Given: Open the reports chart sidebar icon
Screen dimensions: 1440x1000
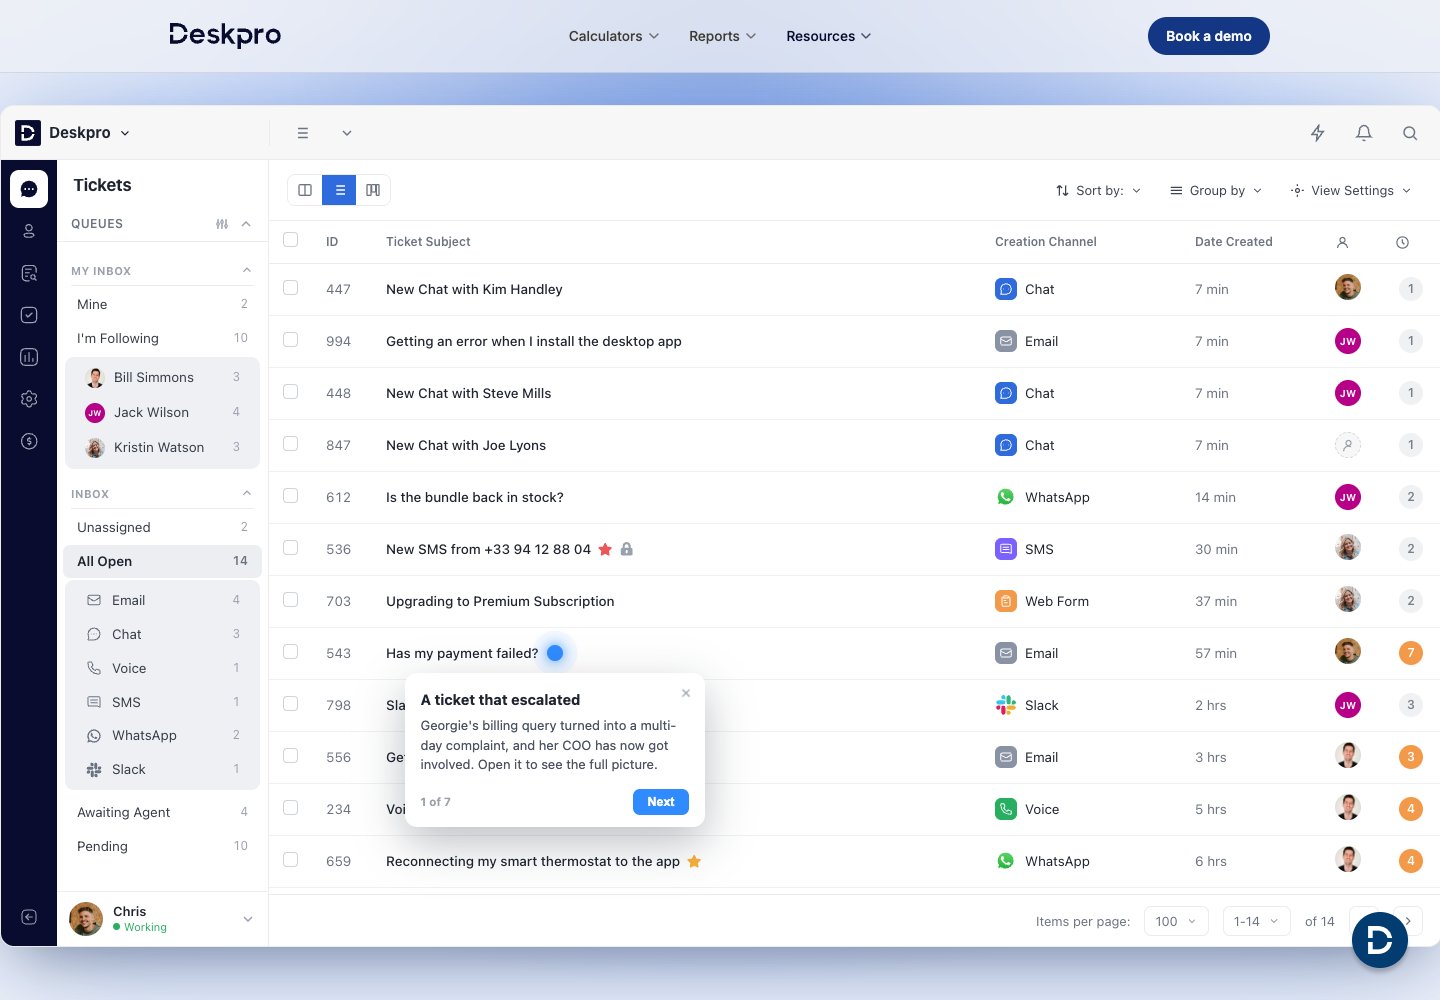Looking at the screenshot, I should [x=29, y=357].
